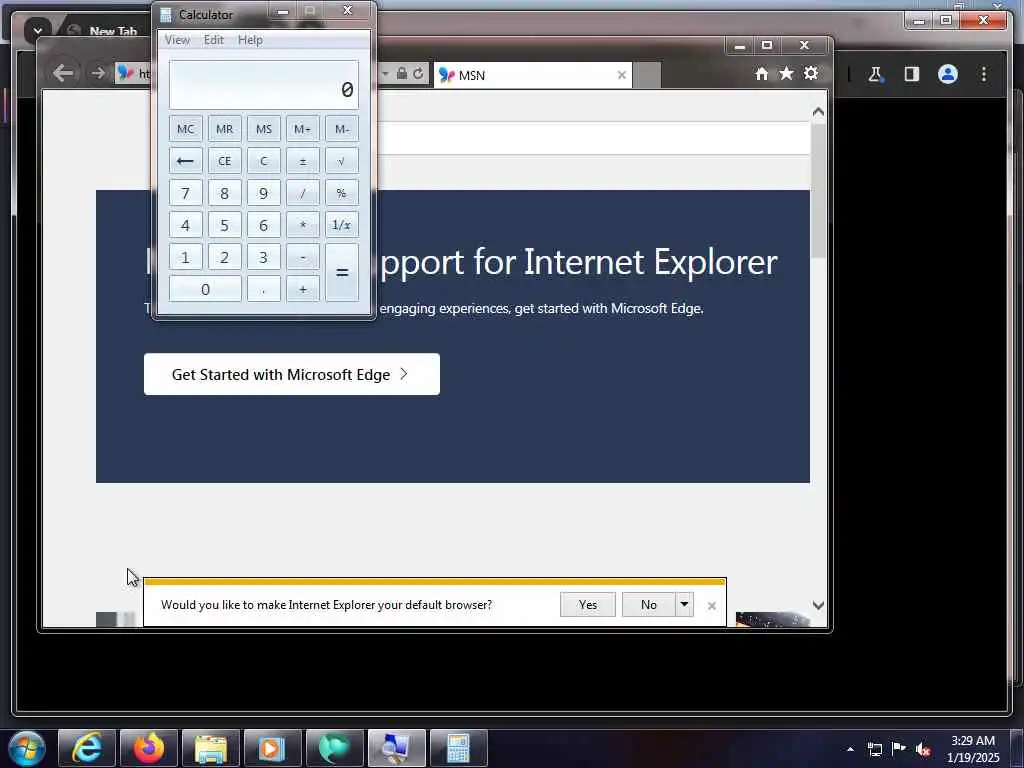1024x768 pixels.
Task: Expand the No button dropdown arrow
Action: click(x=684, y=604)
